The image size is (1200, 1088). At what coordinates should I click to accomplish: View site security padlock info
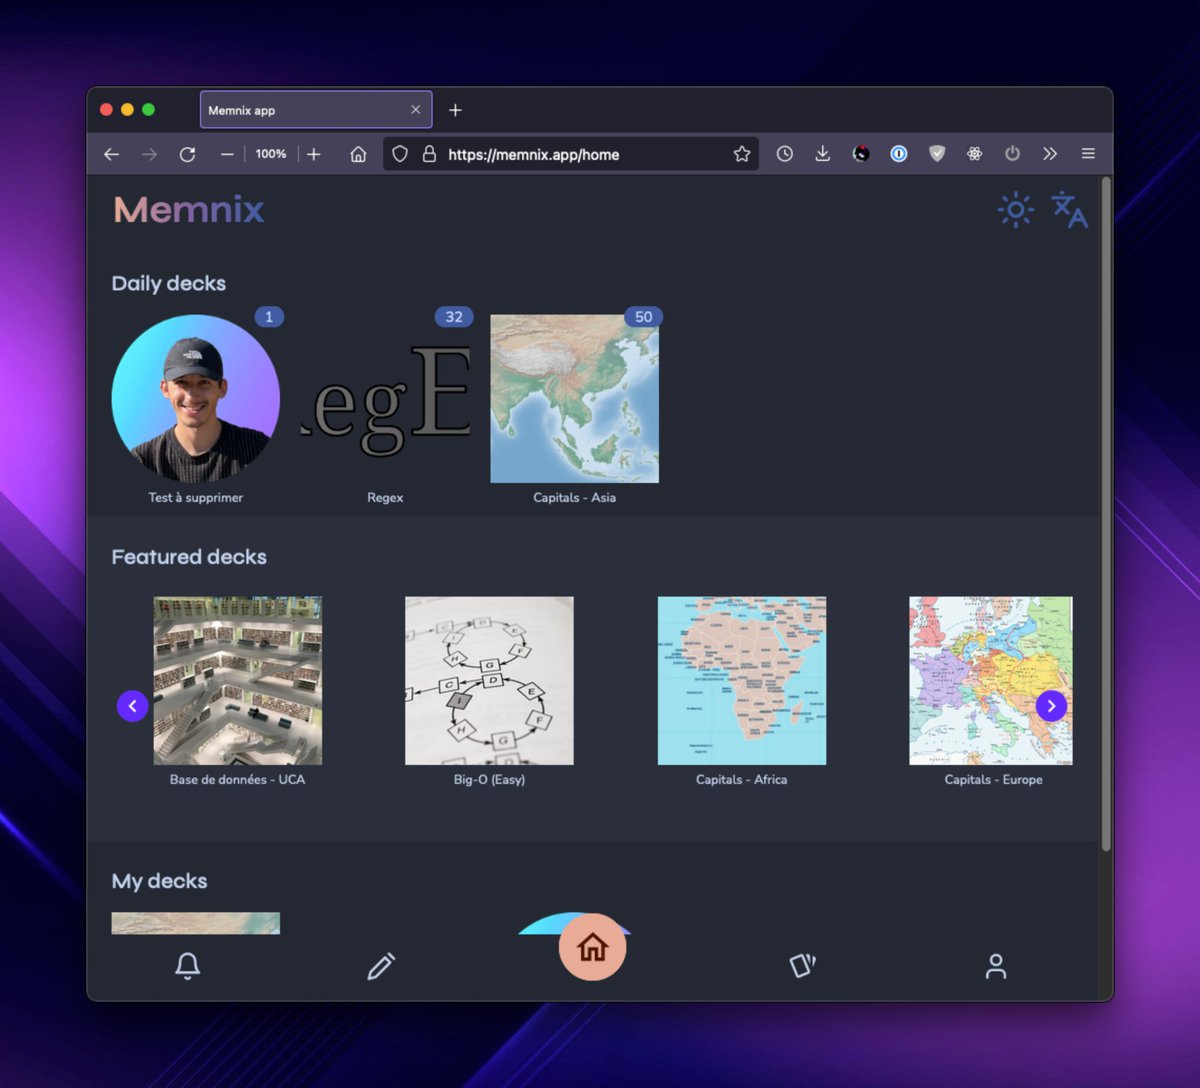click(x=429, y=154)
